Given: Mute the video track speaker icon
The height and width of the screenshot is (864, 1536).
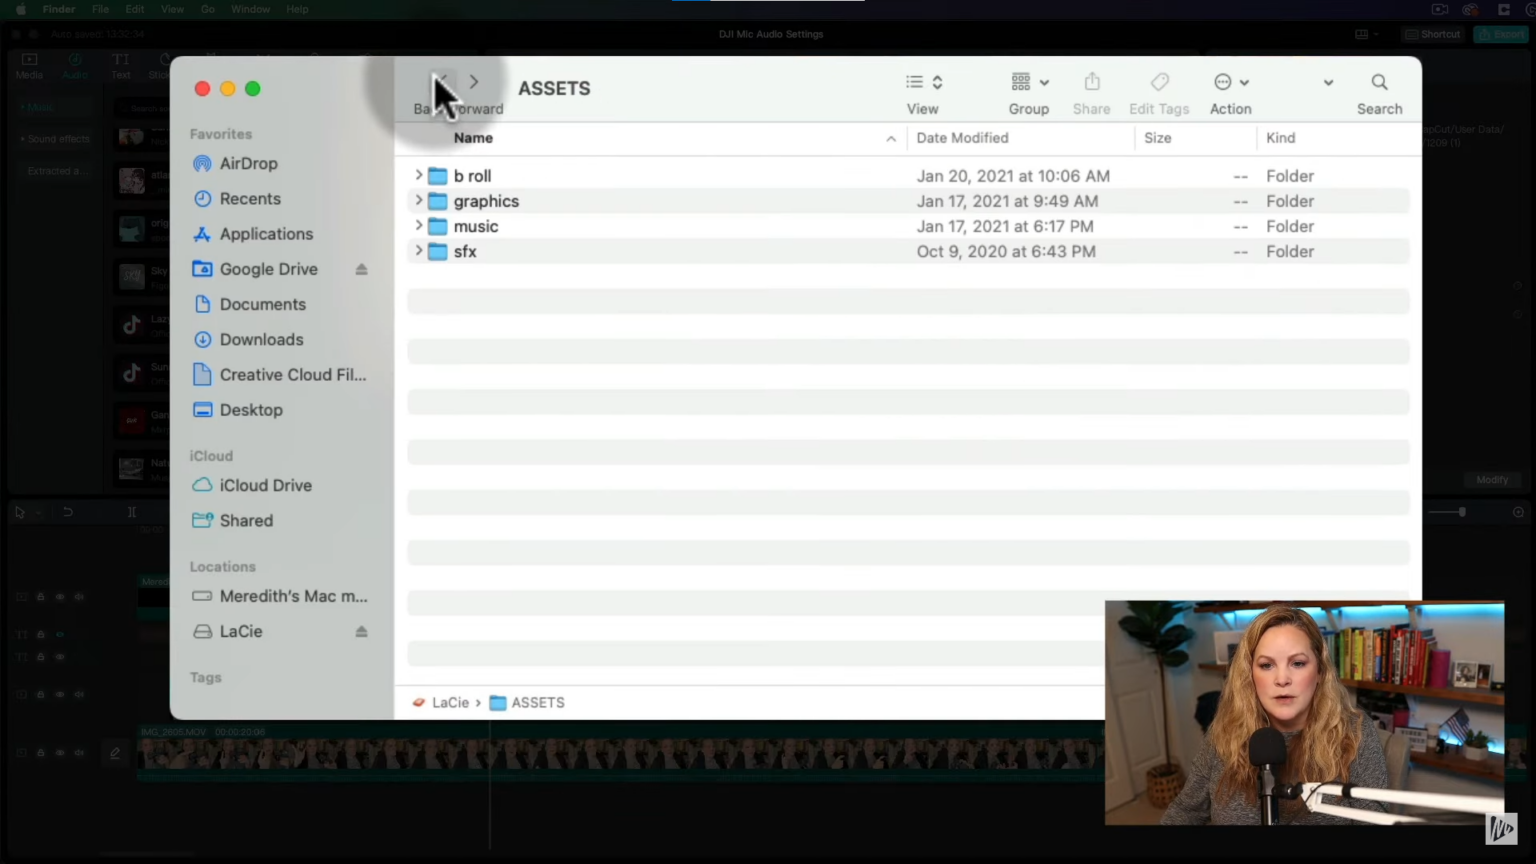Looking at the screenshot, I should (x=79, y=597).
